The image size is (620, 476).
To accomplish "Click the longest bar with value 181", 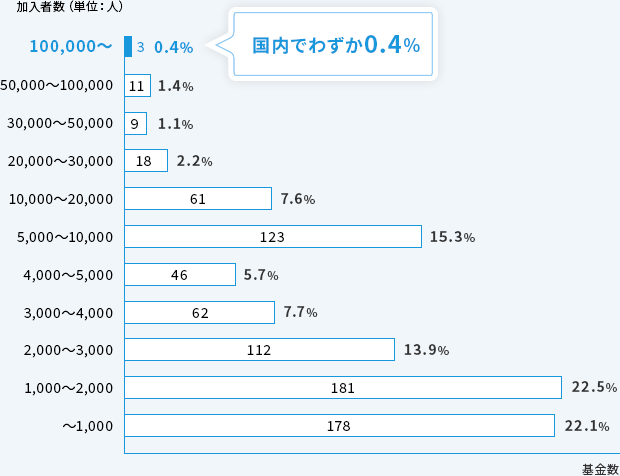I will pos(343,387).
